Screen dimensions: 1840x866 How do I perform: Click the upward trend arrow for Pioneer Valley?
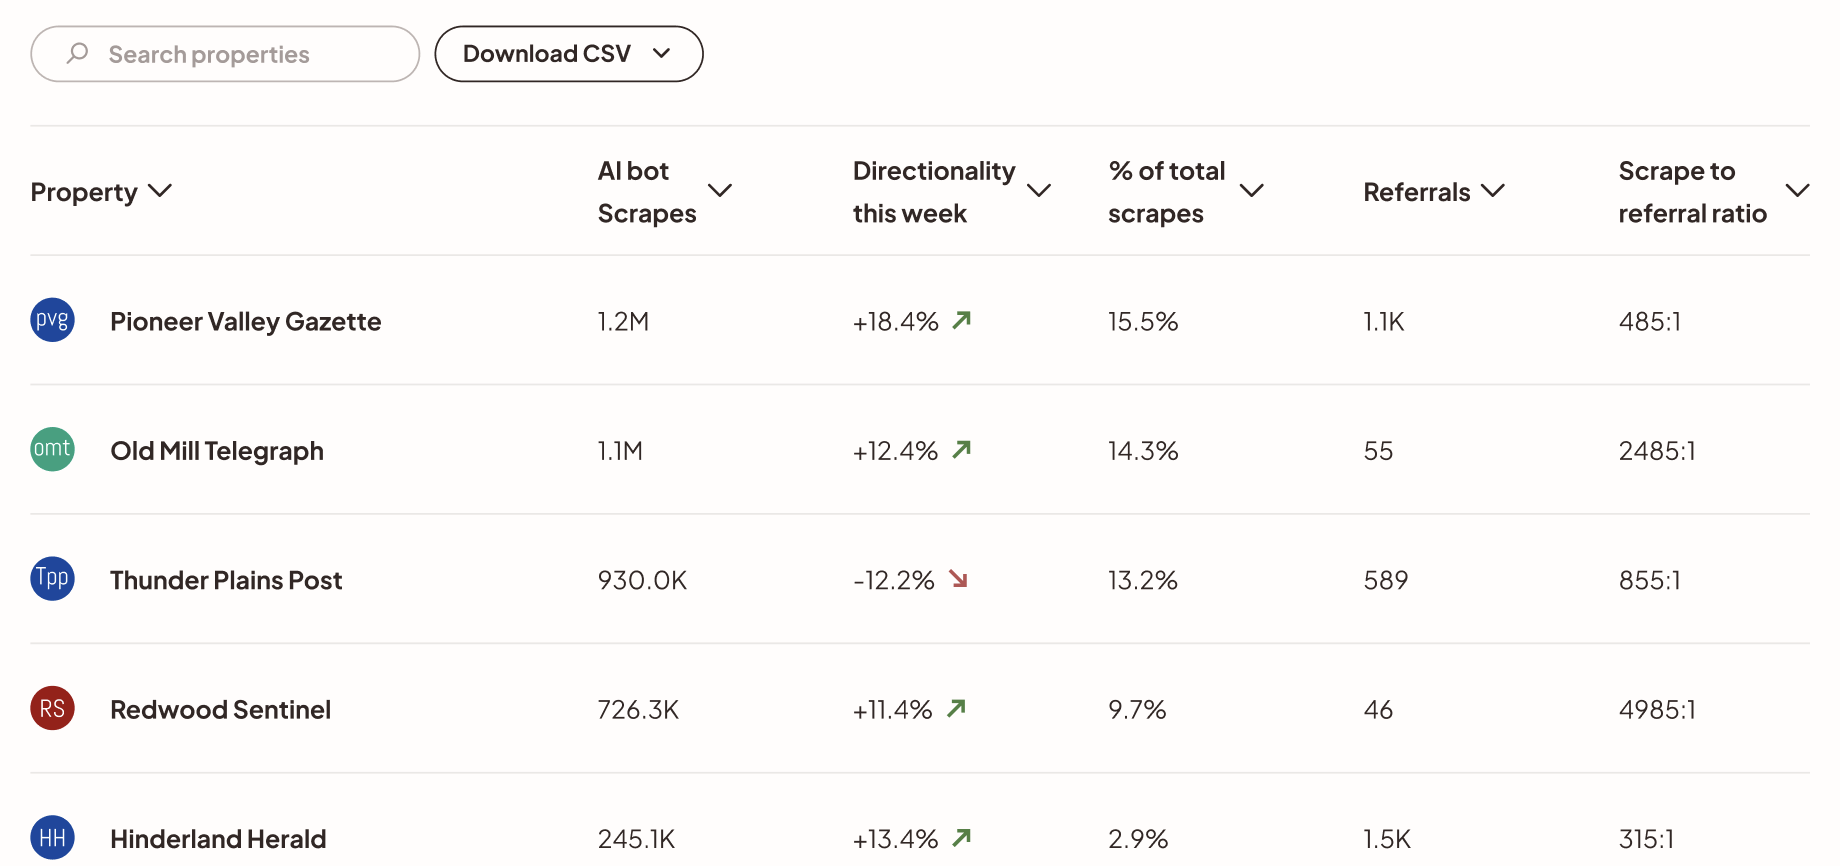click(962, 320)
